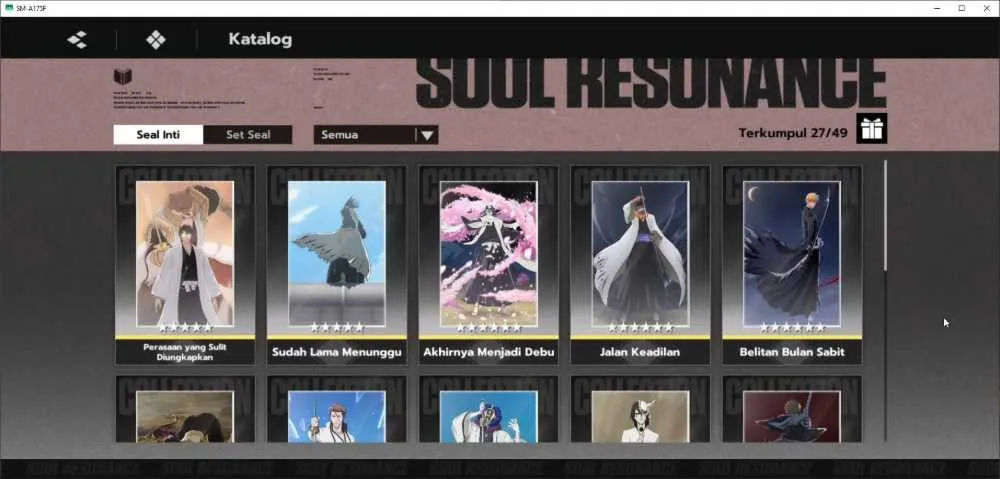Click the Katalog page title
The height and width of the screenshot is (479, 1000).
click(x=260, y=40)
